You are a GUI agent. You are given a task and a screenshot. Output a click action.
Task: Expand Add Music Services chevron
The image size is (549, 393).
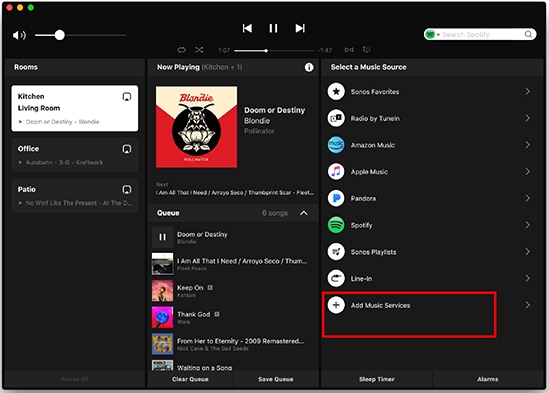coord(528,305)
